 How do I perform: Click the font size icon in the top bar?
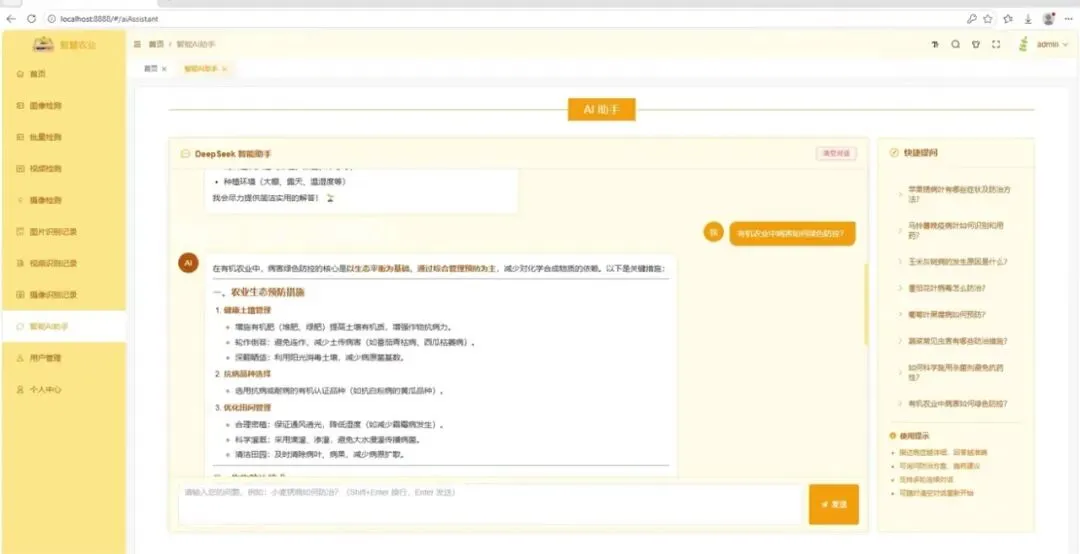(935, 44)
